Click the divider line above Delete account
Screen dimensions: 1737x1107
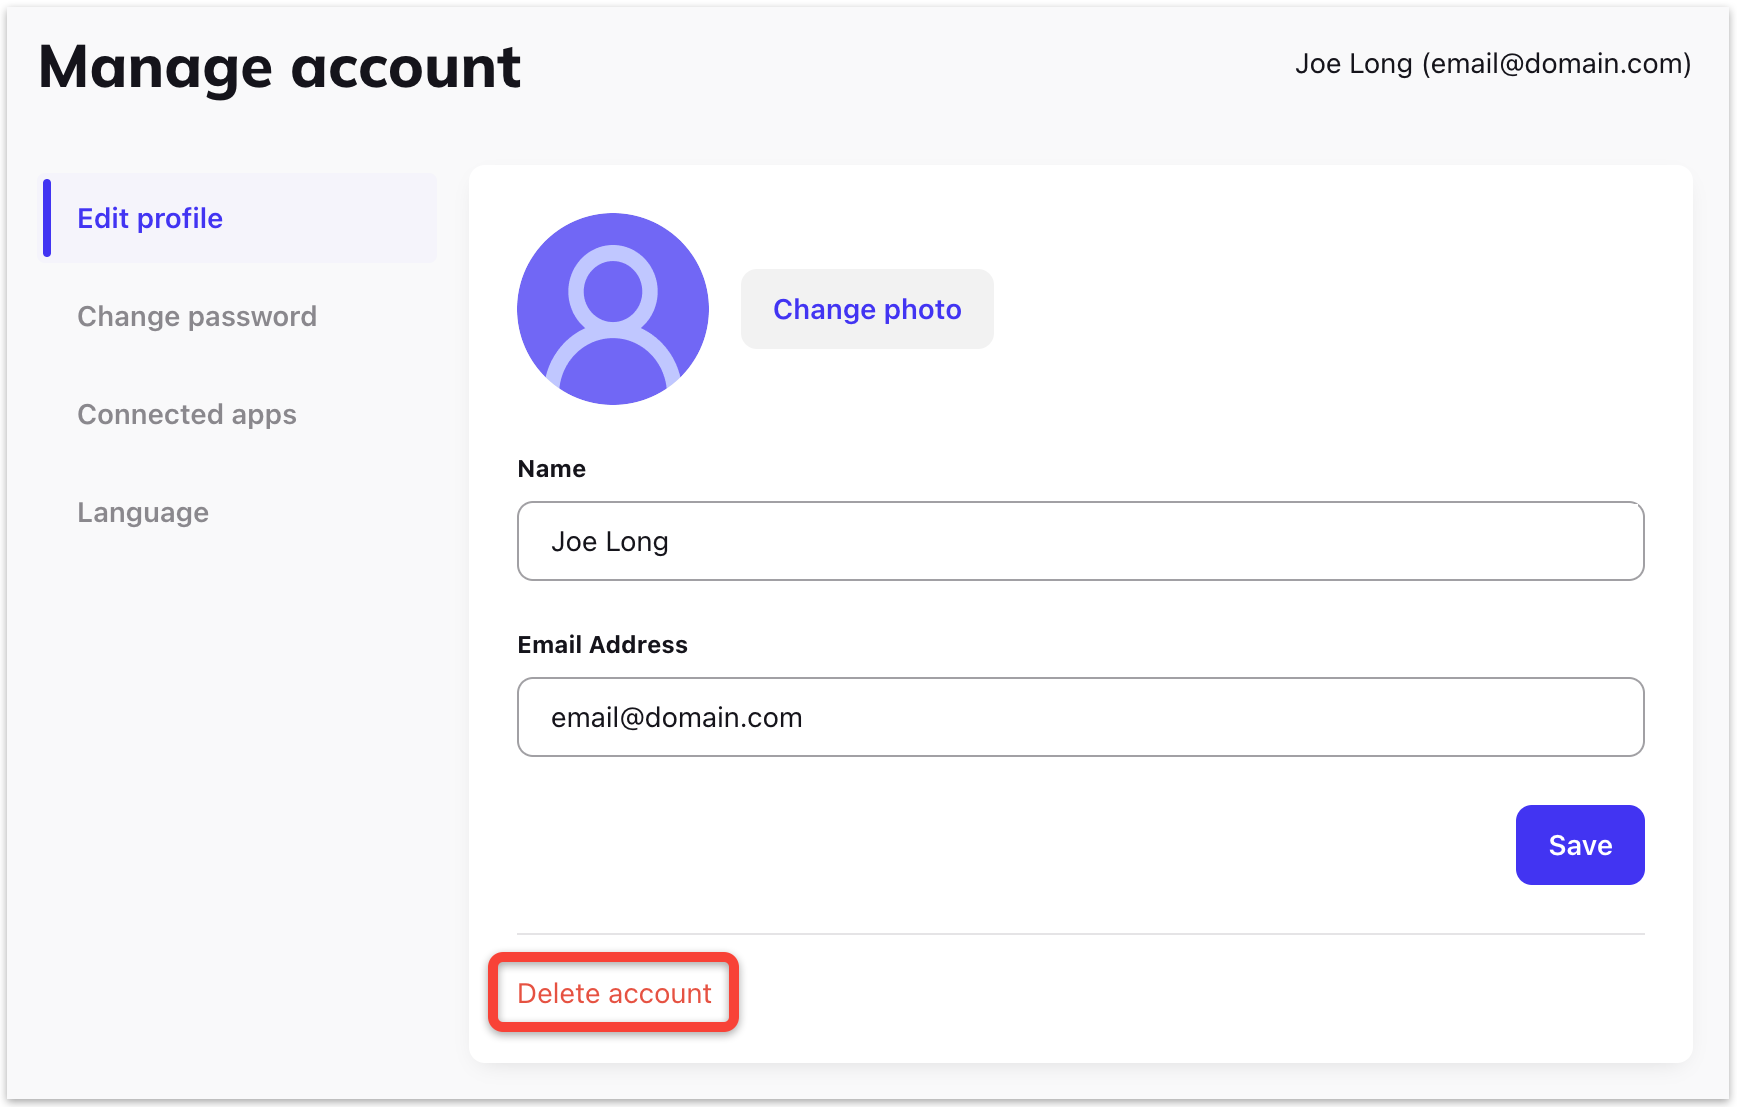[x=1080, y=934]
